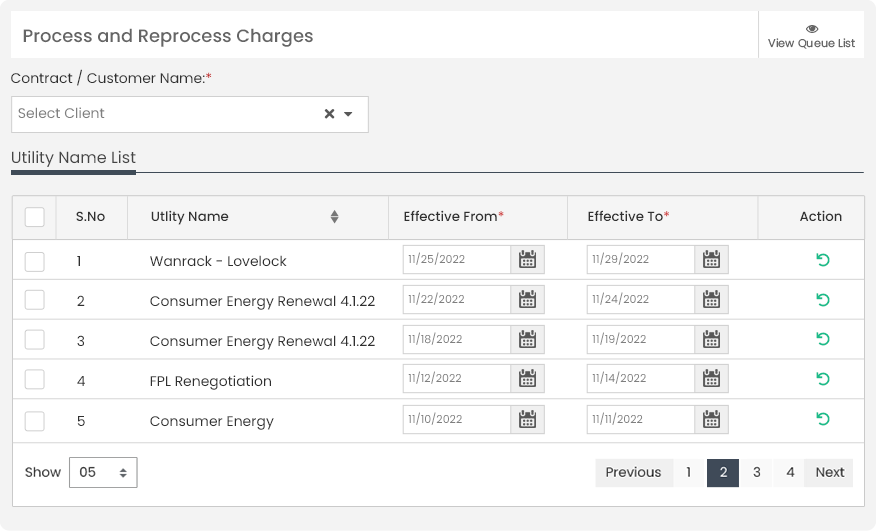876x531 pixels.
Task: Go to page 1
Action: tap(689, 473)
